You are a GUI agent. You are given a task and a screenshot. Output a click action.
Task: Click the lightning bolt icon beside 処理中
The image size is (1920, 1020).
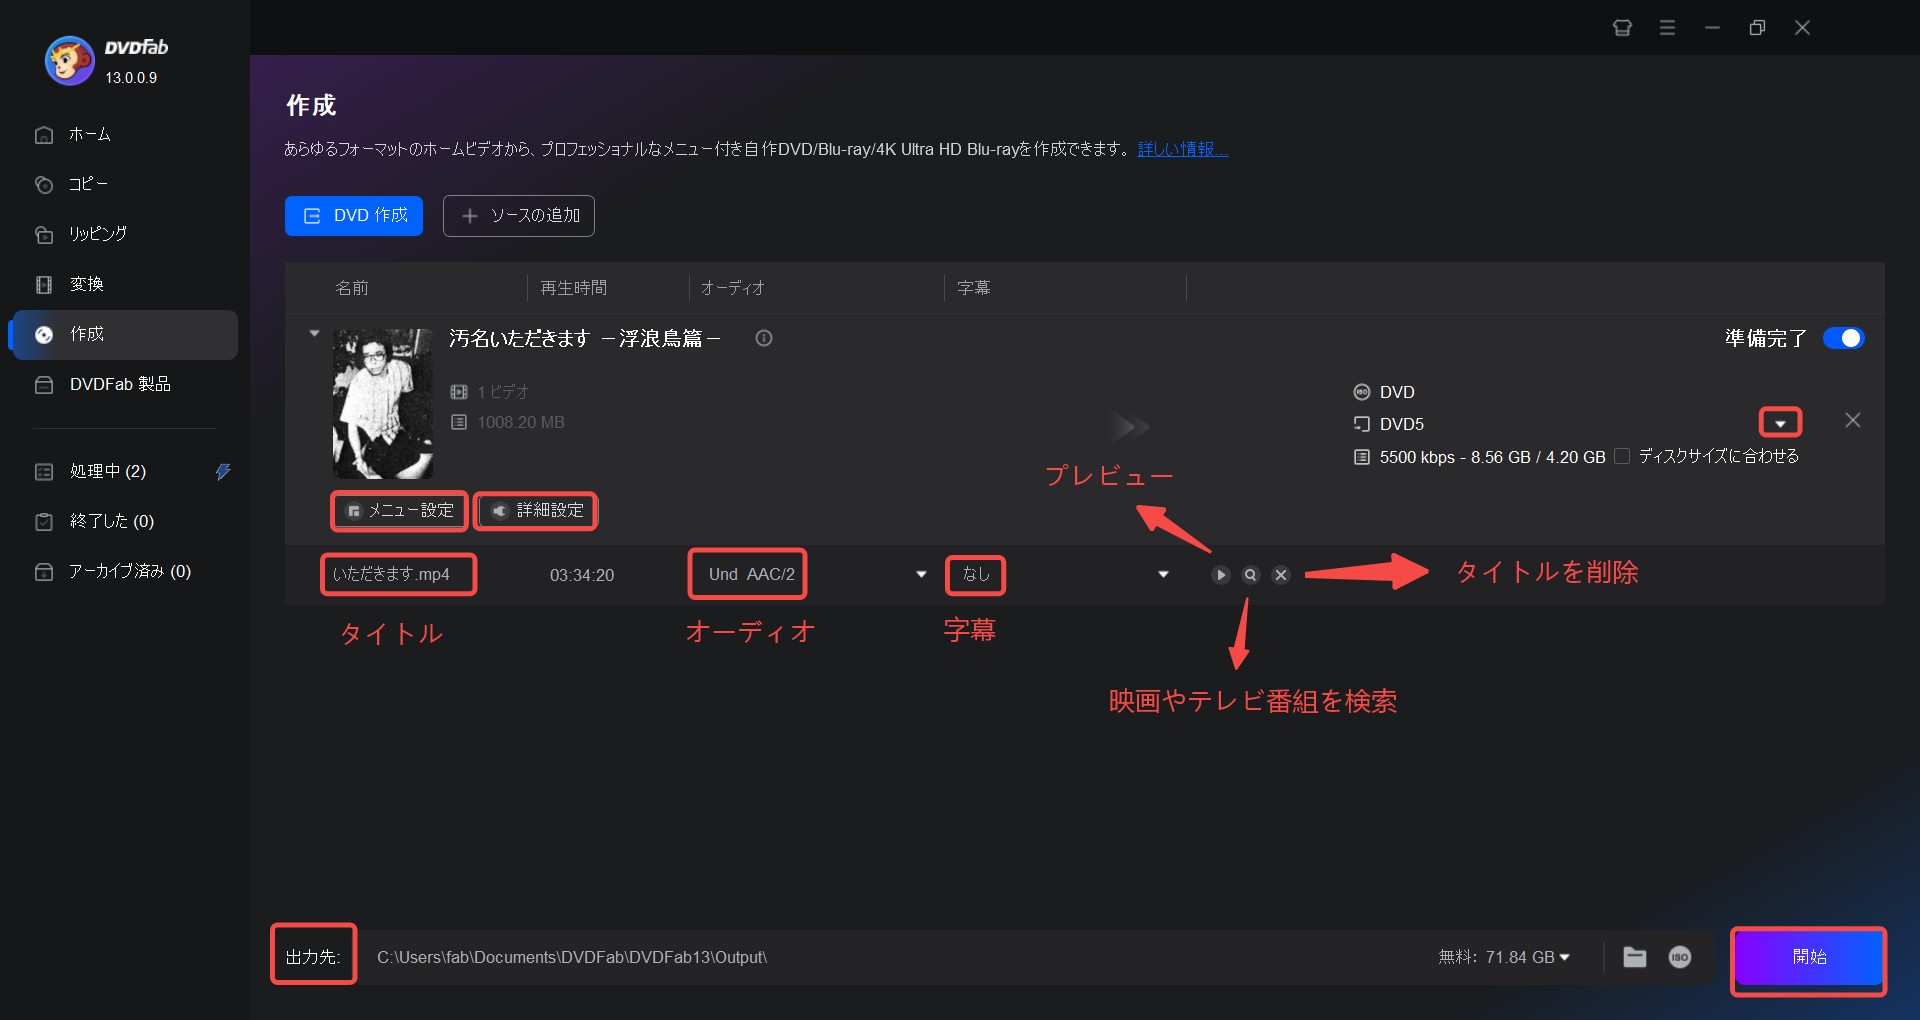[x=223, y=471]
